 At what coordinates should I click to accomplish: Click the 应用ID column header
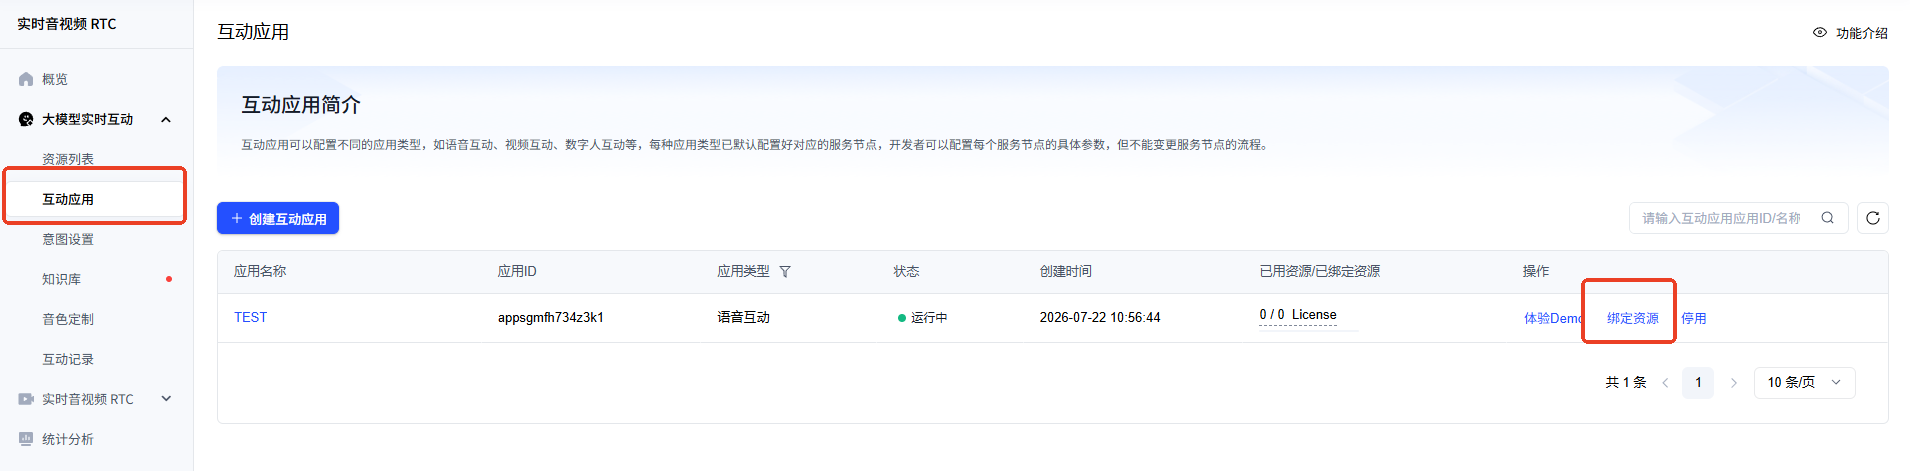(x=517, y=271)
